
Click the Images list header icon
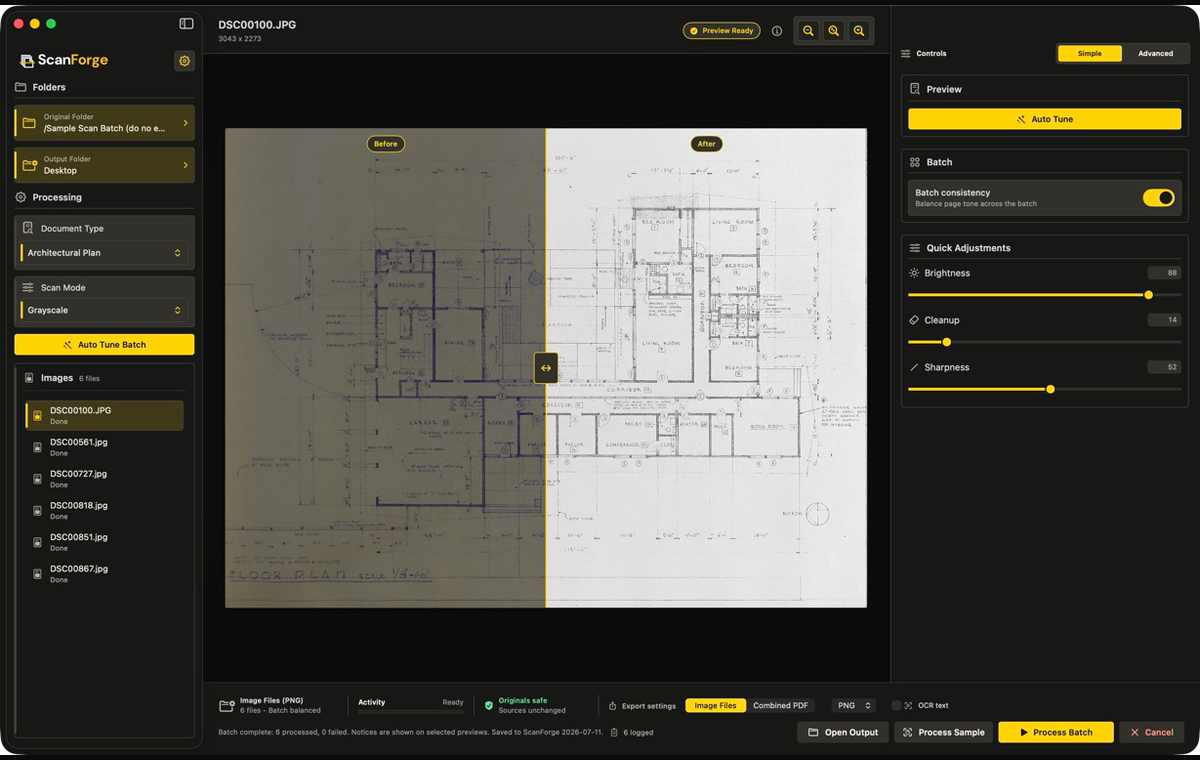[x=29, y=378]
